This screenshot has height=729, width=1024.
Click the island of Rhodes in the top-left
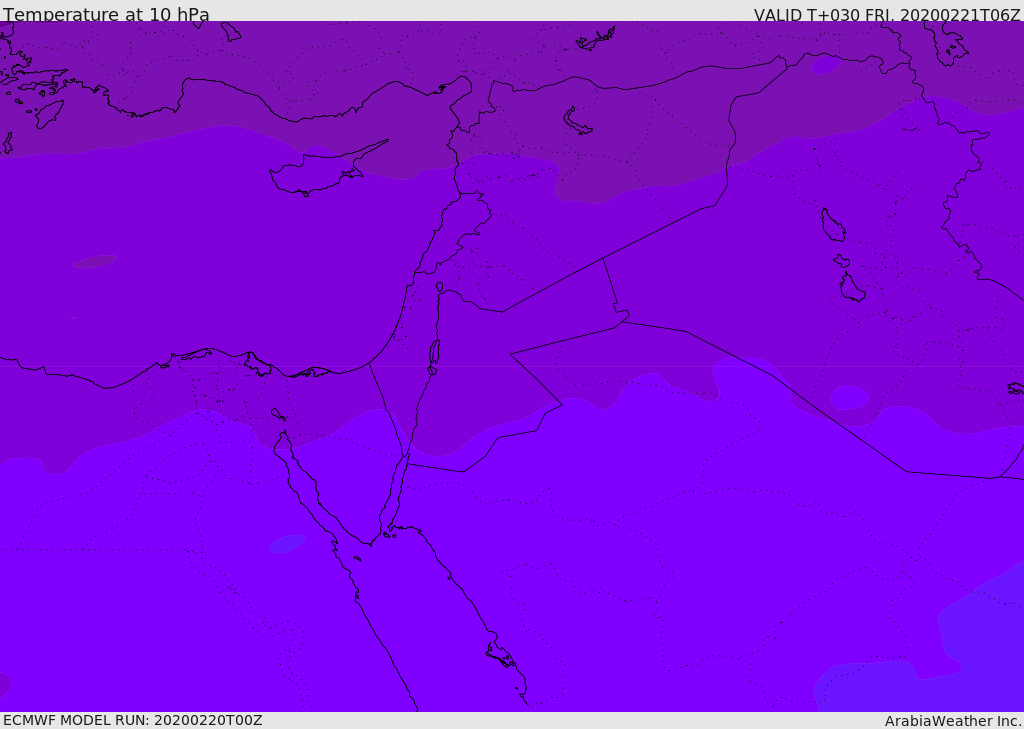(49, 113)
